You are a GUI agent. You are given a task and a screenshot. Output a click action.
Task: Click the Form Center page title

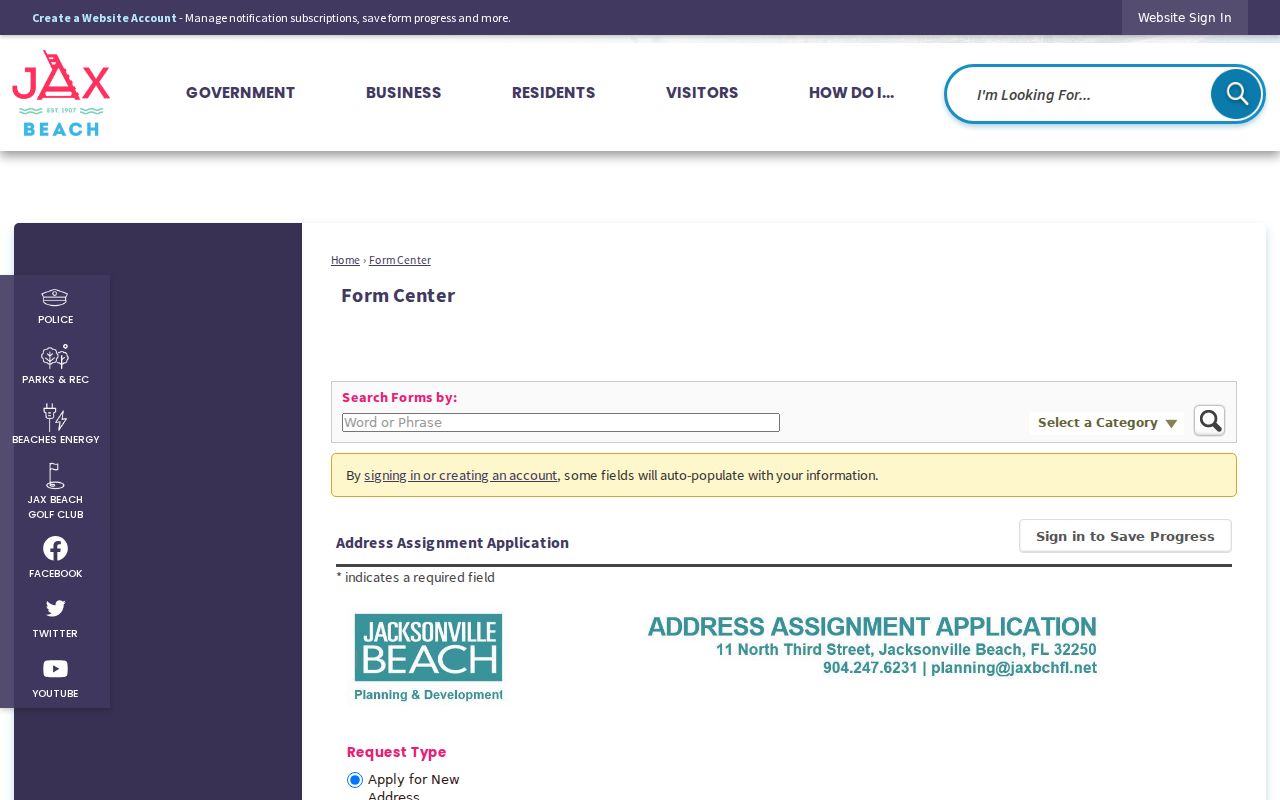[x=398, y=296]
